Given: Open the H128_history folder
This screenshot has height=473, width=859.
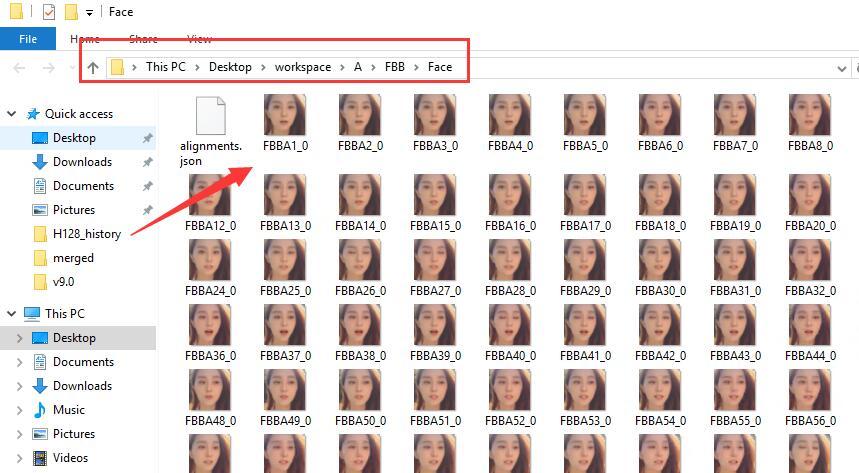Looking at the screenshot, I should (87, 234).
